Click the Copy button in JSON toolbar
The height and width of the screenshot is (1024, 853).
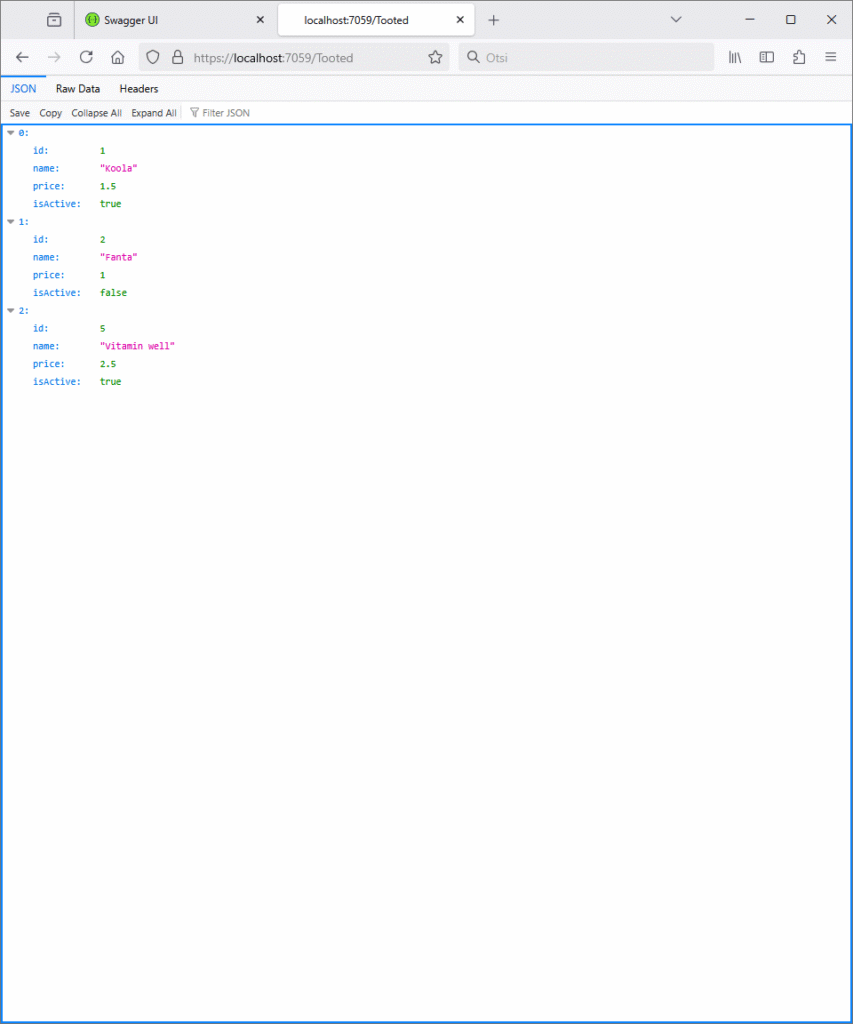[50, 113]
